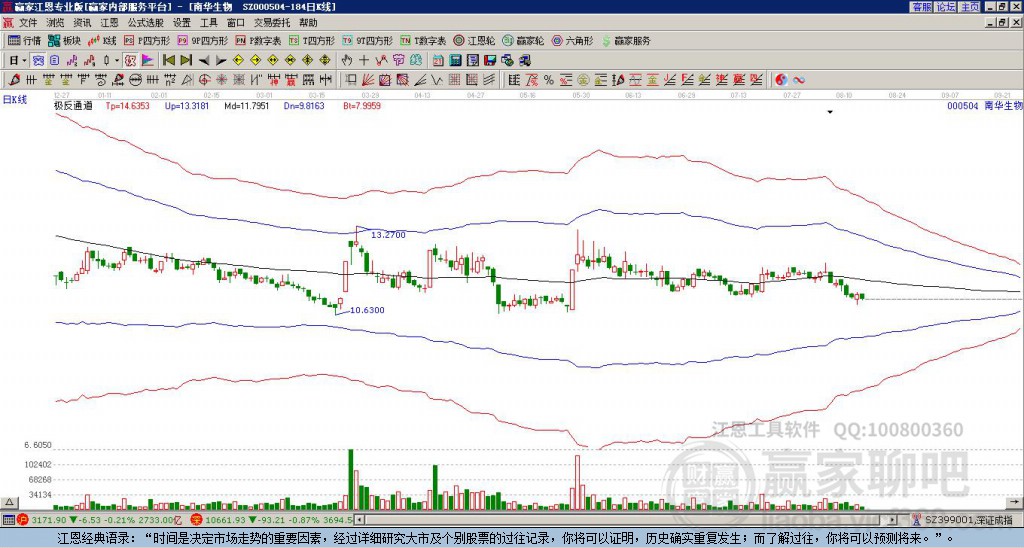Click the 13.2700 high price marker
Screen dimensions: 1024x548
[389, 234]
